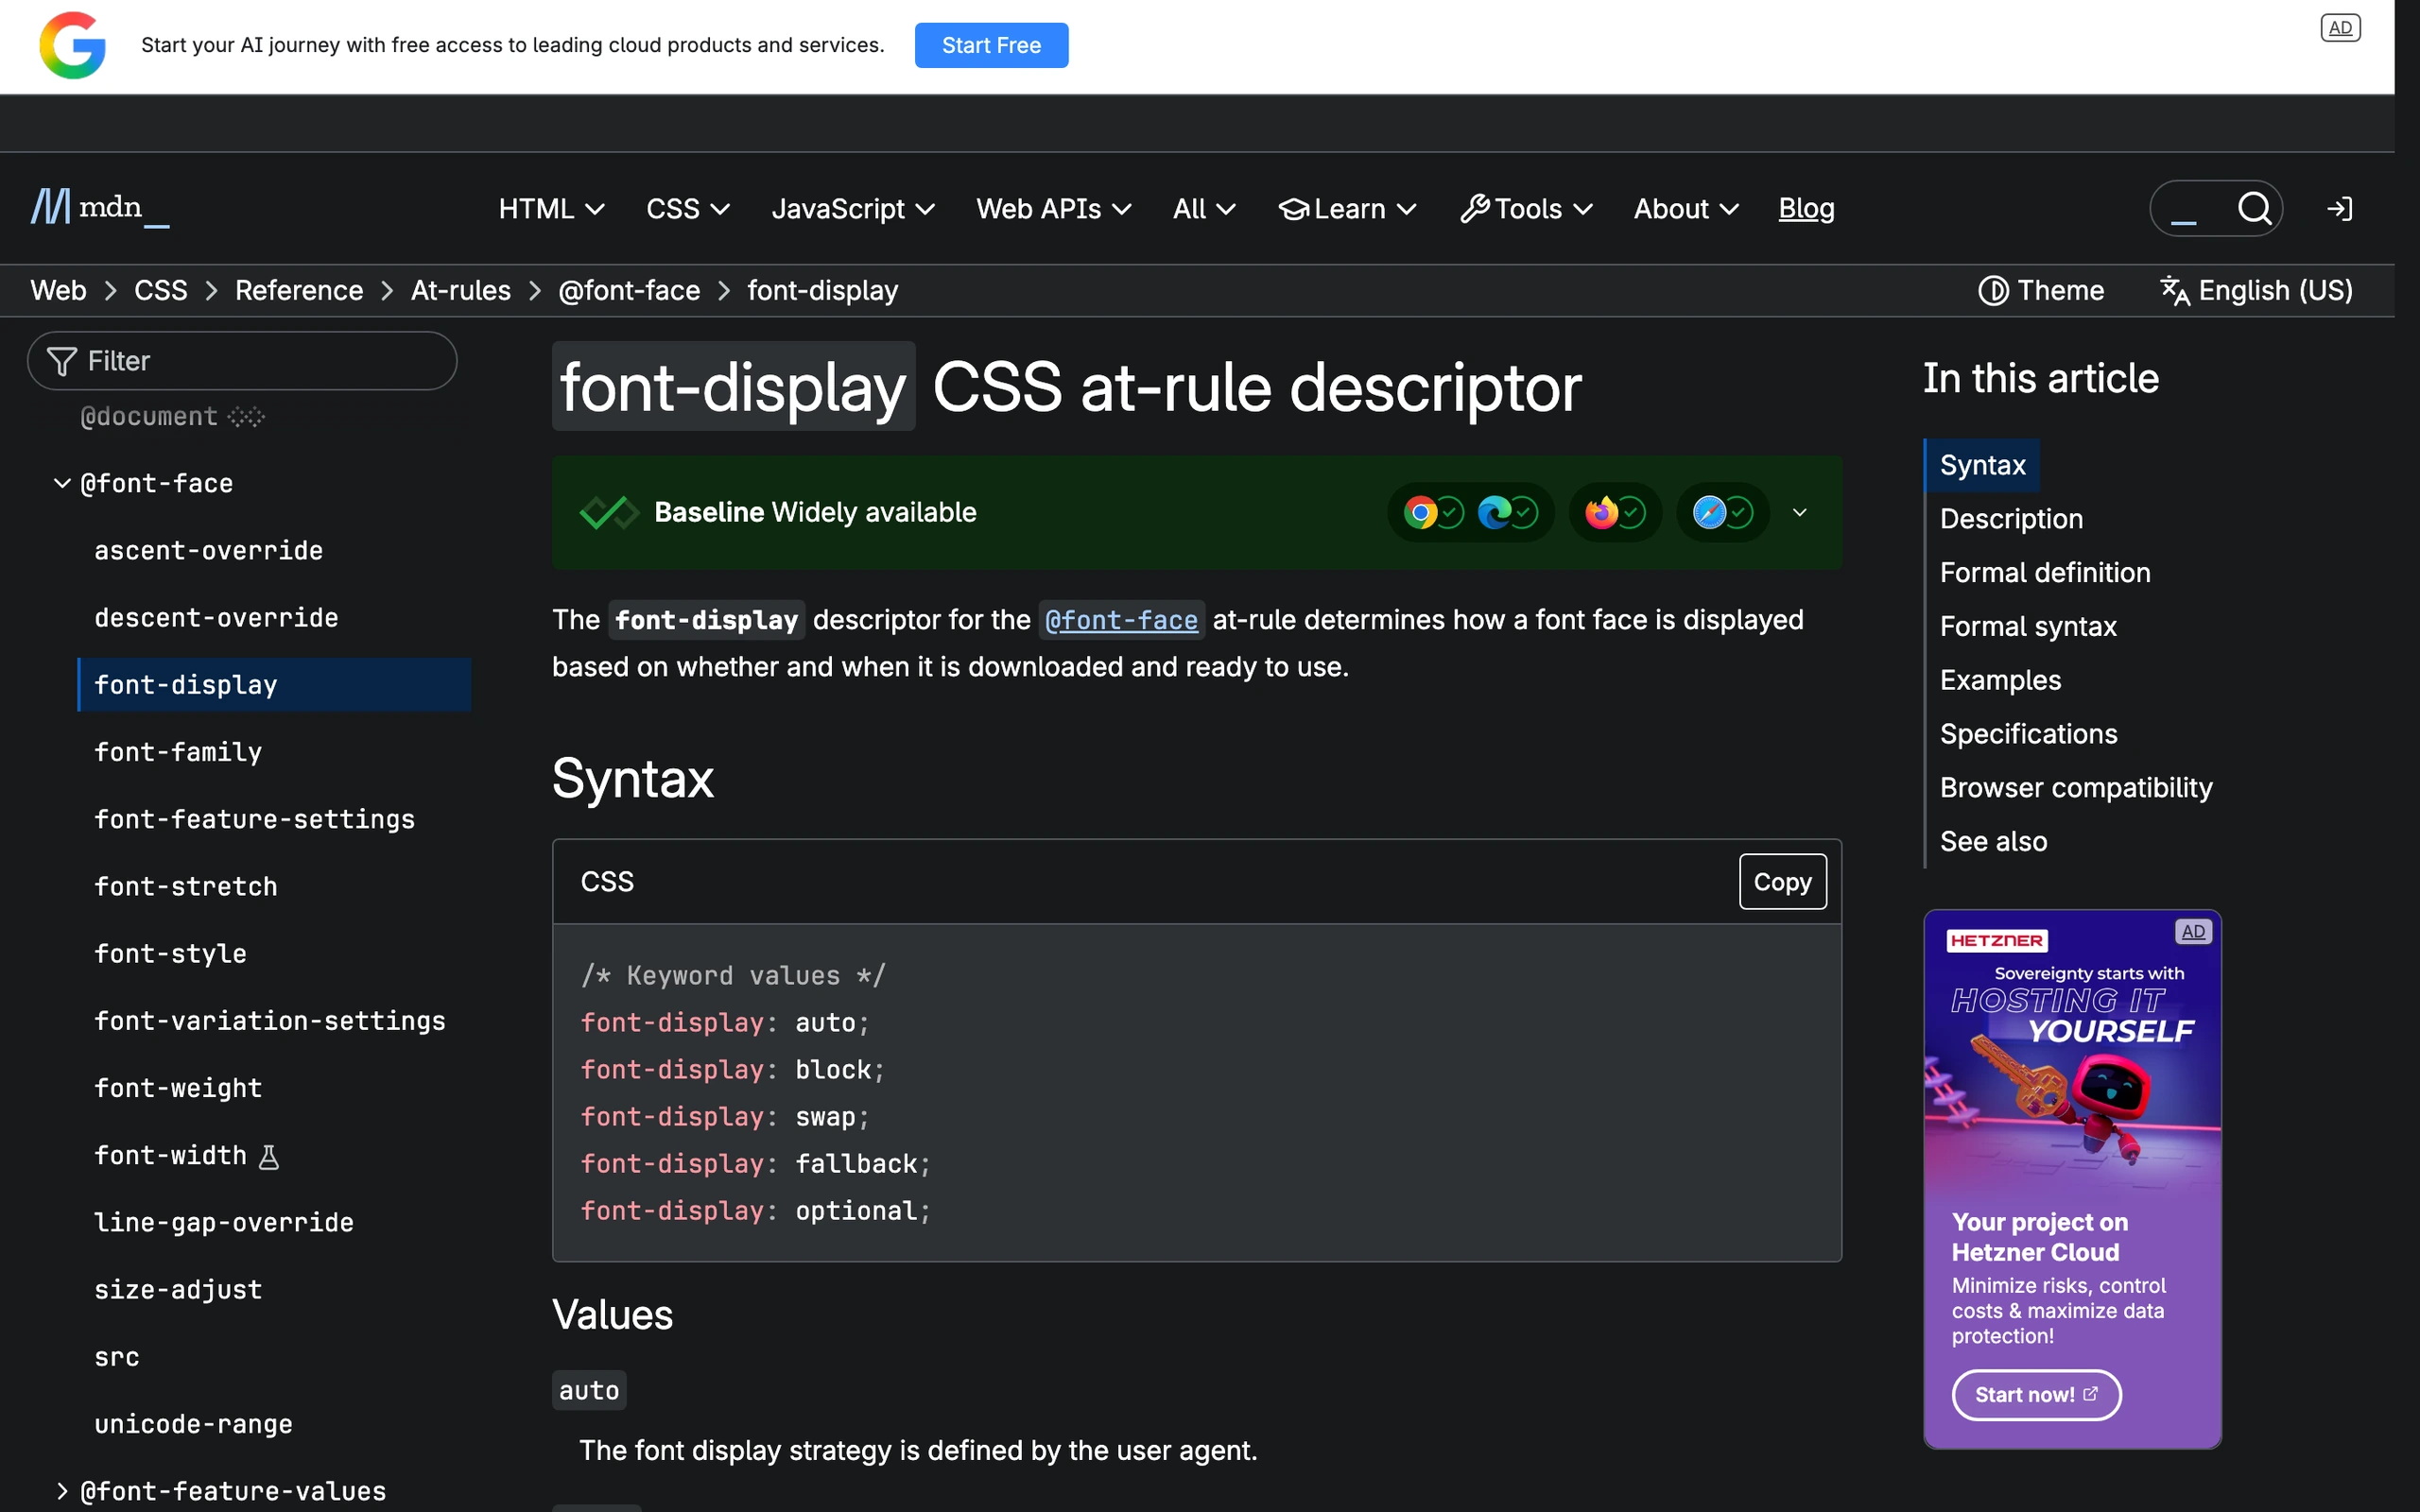2420x1512 pixels.
Task: Open the CSS nav dropdown
Action: 688,208
